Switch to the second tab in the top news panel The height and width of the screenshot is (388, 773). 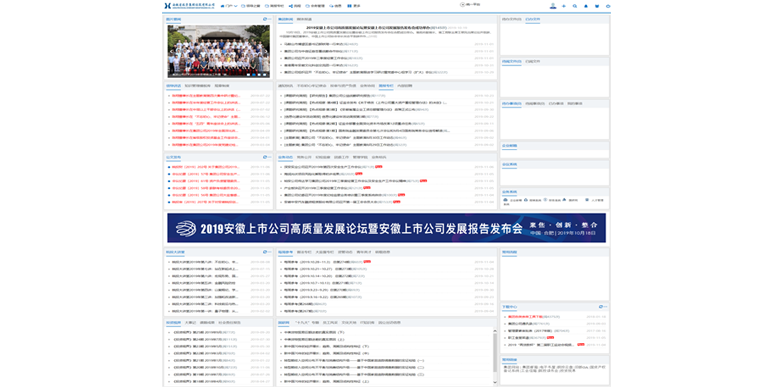304,19
